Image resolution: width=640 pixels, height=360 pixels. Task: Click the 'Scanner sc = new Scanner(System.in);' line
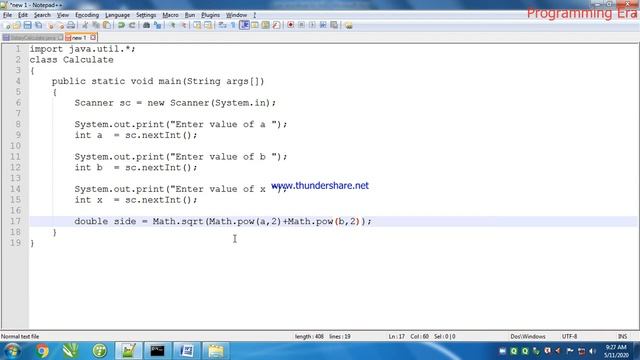175,103
